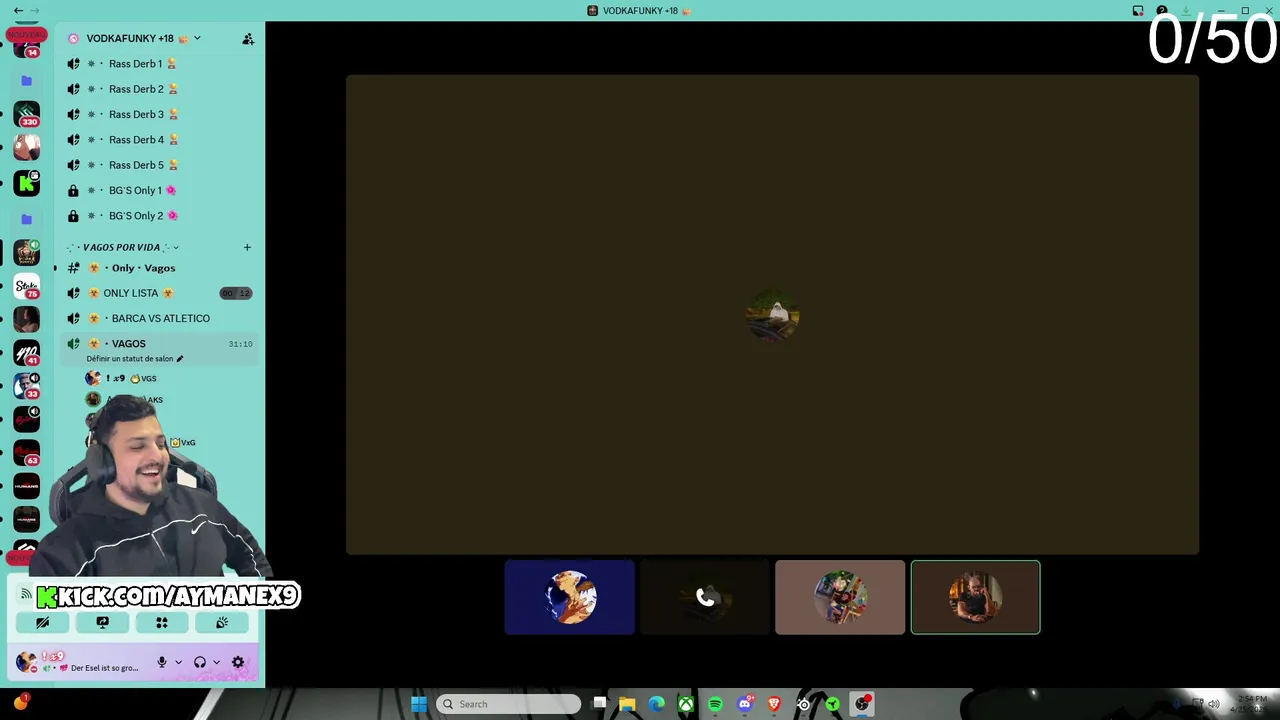1280x720 pixels.
Task: Click Définir un statut de salon
Action: click(134, 359)
